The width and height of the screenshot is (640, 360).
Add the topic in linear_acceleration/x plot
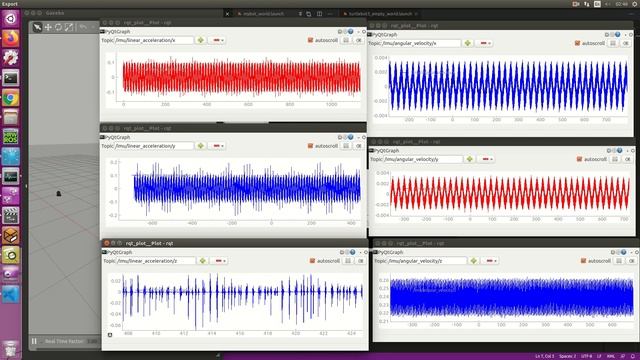click(x=200, y=40)
